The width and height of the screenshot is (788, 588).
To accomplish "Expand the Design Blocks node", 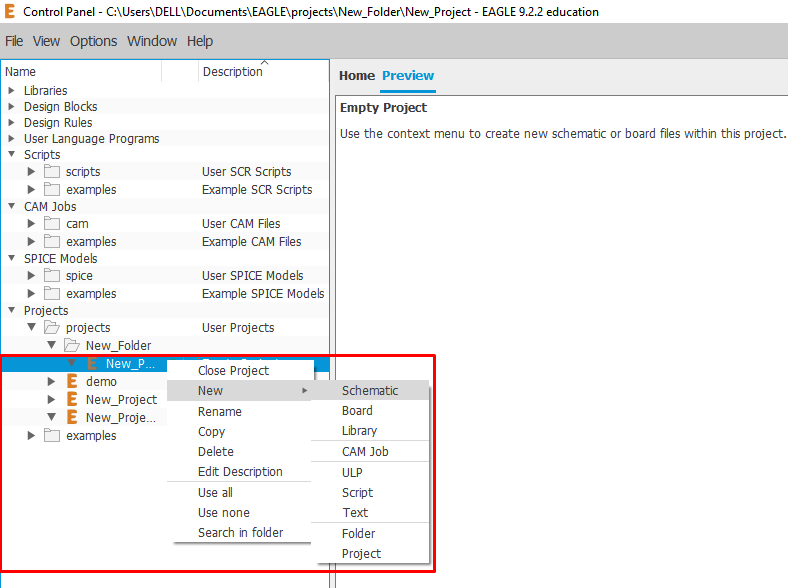I will (x=12, y=107).
